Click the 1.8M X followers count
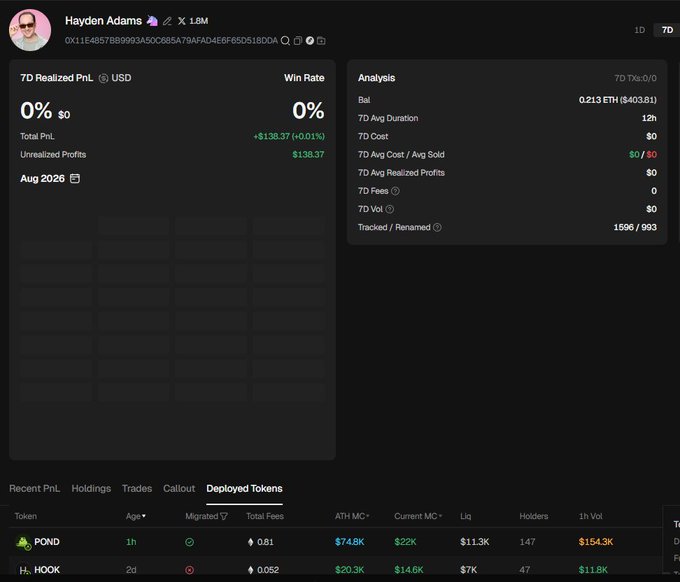Image resolution: width=680 pixels, height=582 pixels. point(199,21)
